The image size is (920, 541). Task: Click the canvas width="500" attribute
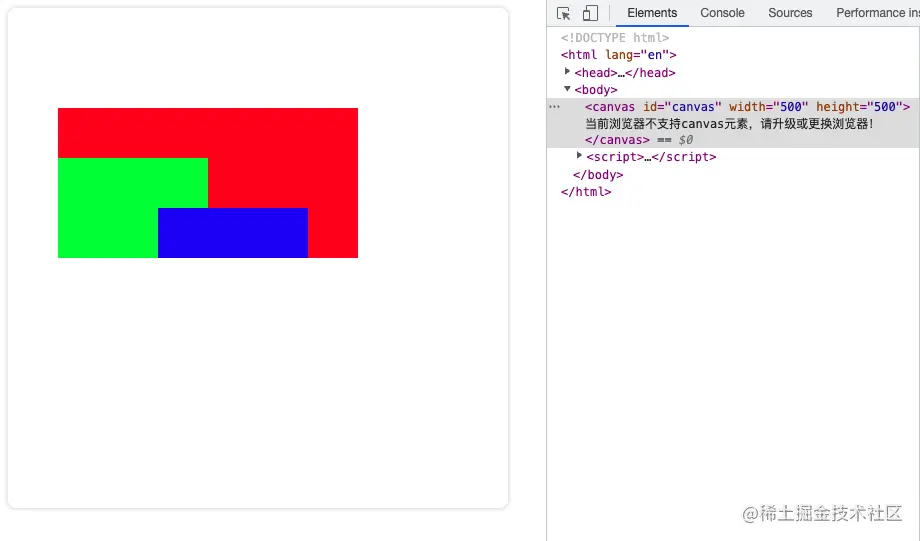(x=769, y=107)
